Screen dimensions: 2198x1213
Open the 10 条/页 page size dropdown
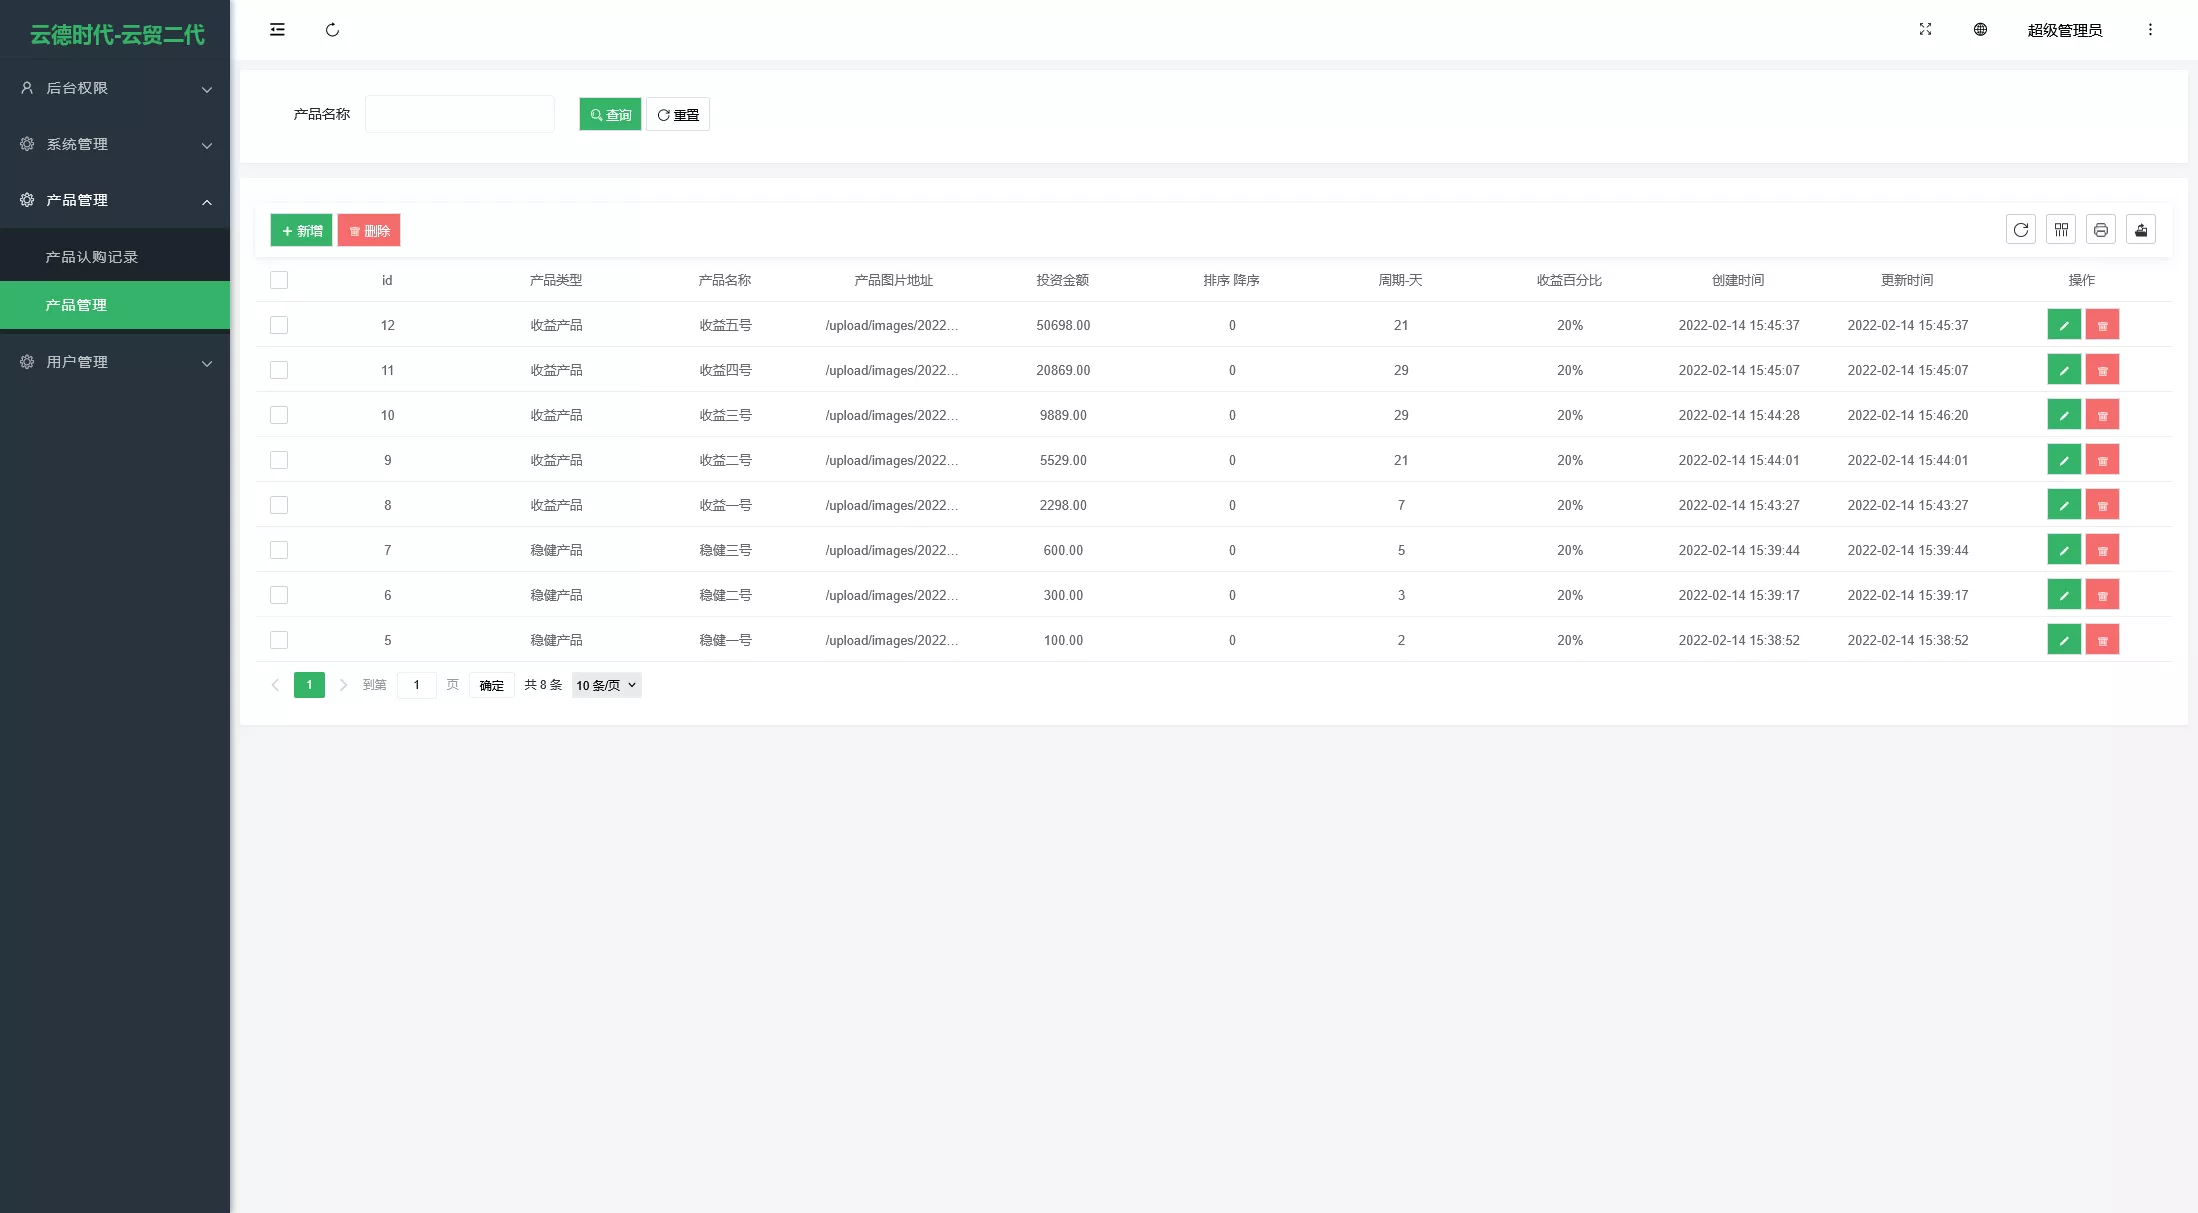coord(606,685)
